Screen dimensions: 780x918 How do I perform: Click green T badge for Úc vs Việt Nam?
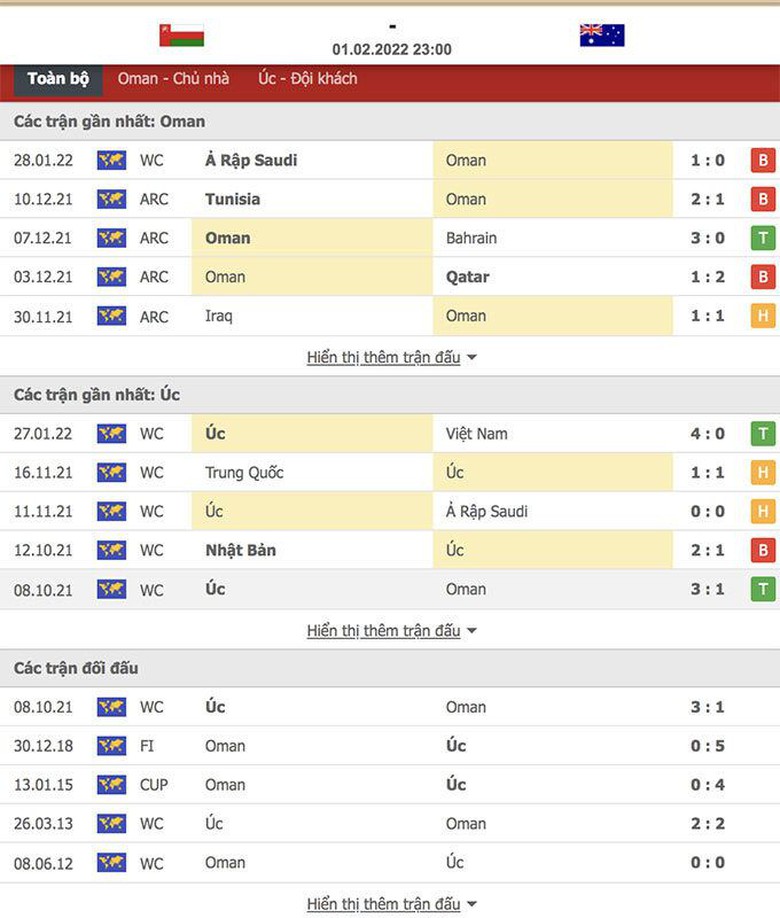[763, 433]
